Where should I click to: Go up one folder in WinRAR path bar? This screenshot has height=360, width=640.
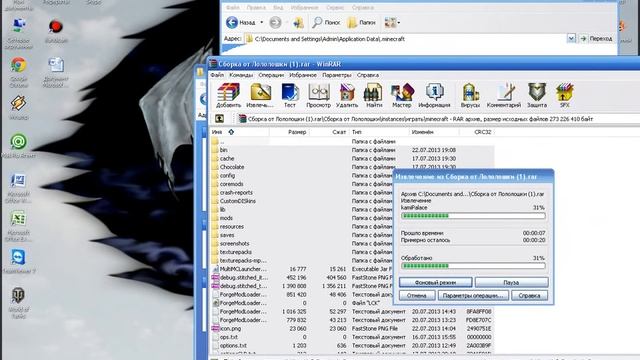219,119
